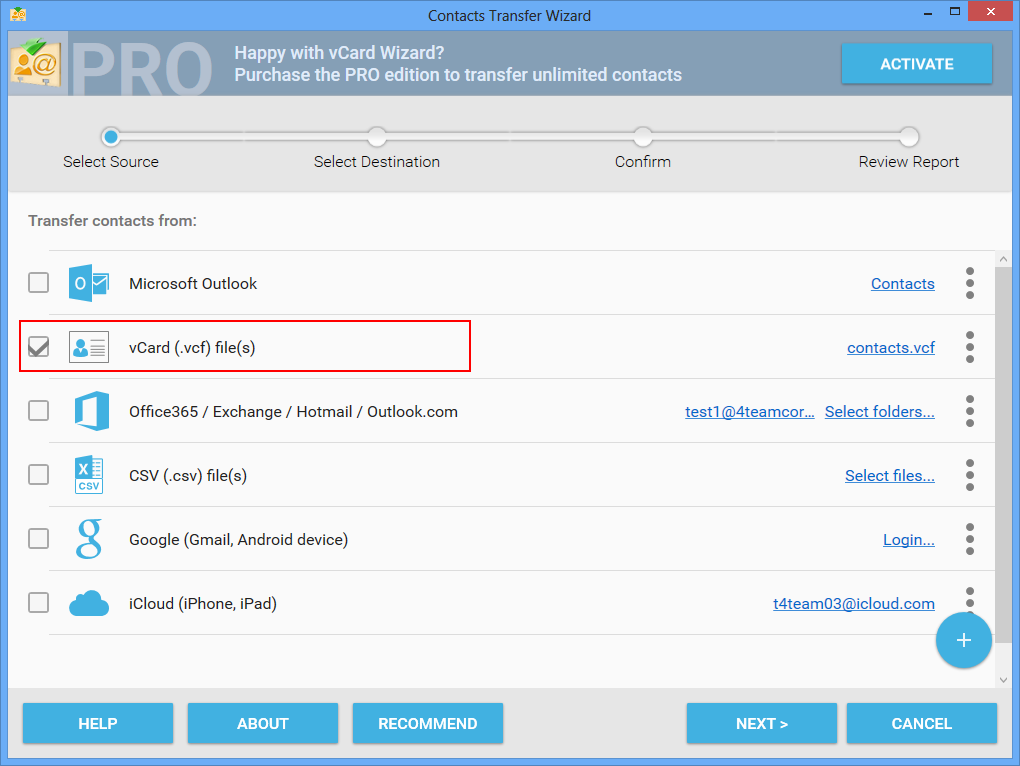Image resolution: width=1020 pixels, height=766 pixels.
Task: Select the CSV (.csv) file(s) row label
Action: point(188,475)
